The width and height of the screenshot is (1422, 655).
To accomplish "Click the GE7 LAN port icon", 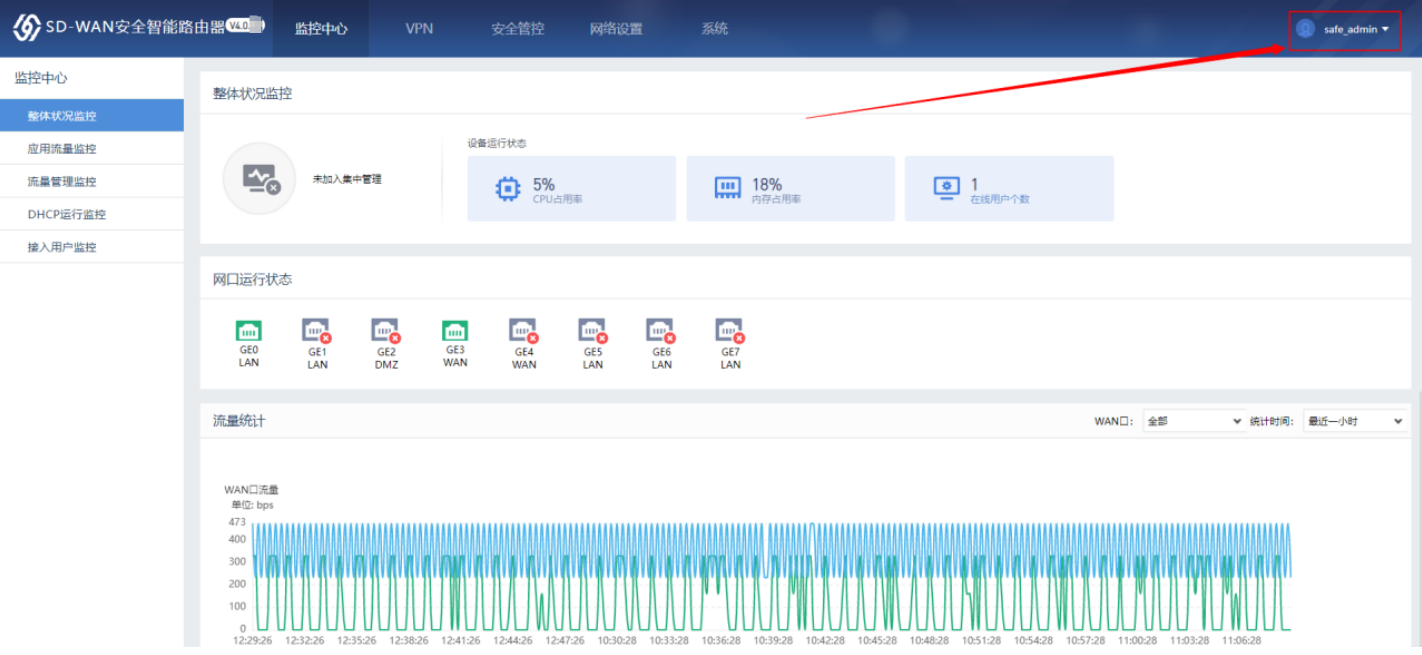I will 730,330.
